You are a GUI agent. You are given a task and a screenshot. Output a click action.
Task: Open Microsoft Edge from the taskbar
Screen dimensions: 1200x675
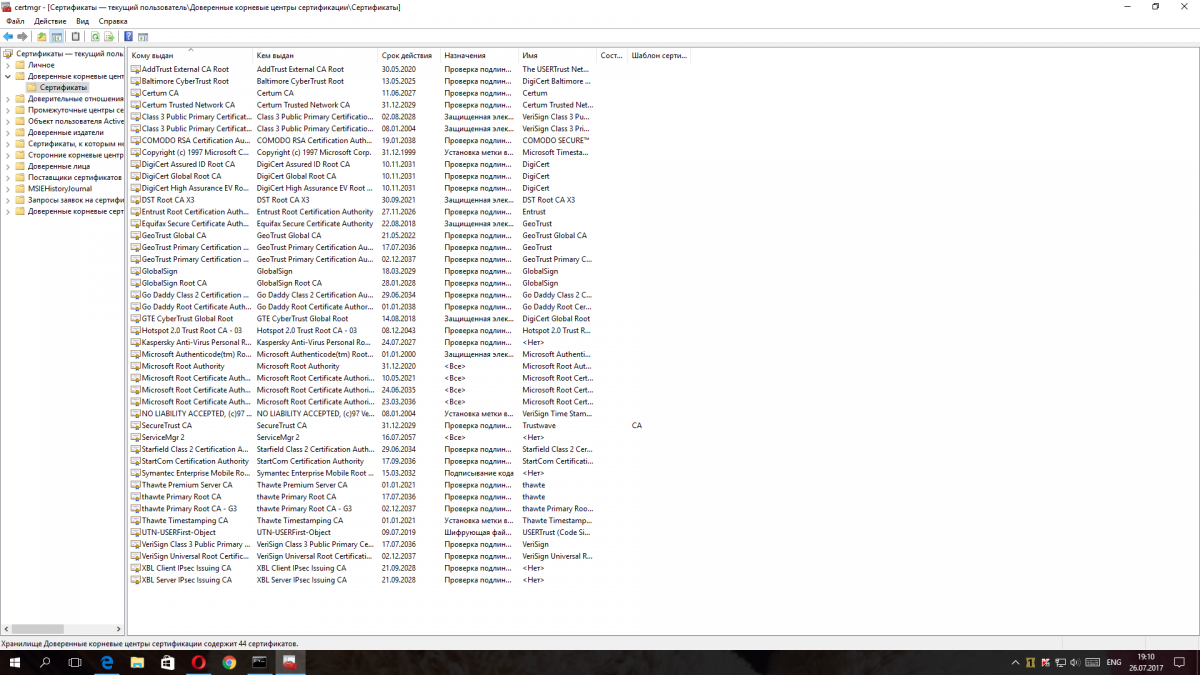coord(106,662)
